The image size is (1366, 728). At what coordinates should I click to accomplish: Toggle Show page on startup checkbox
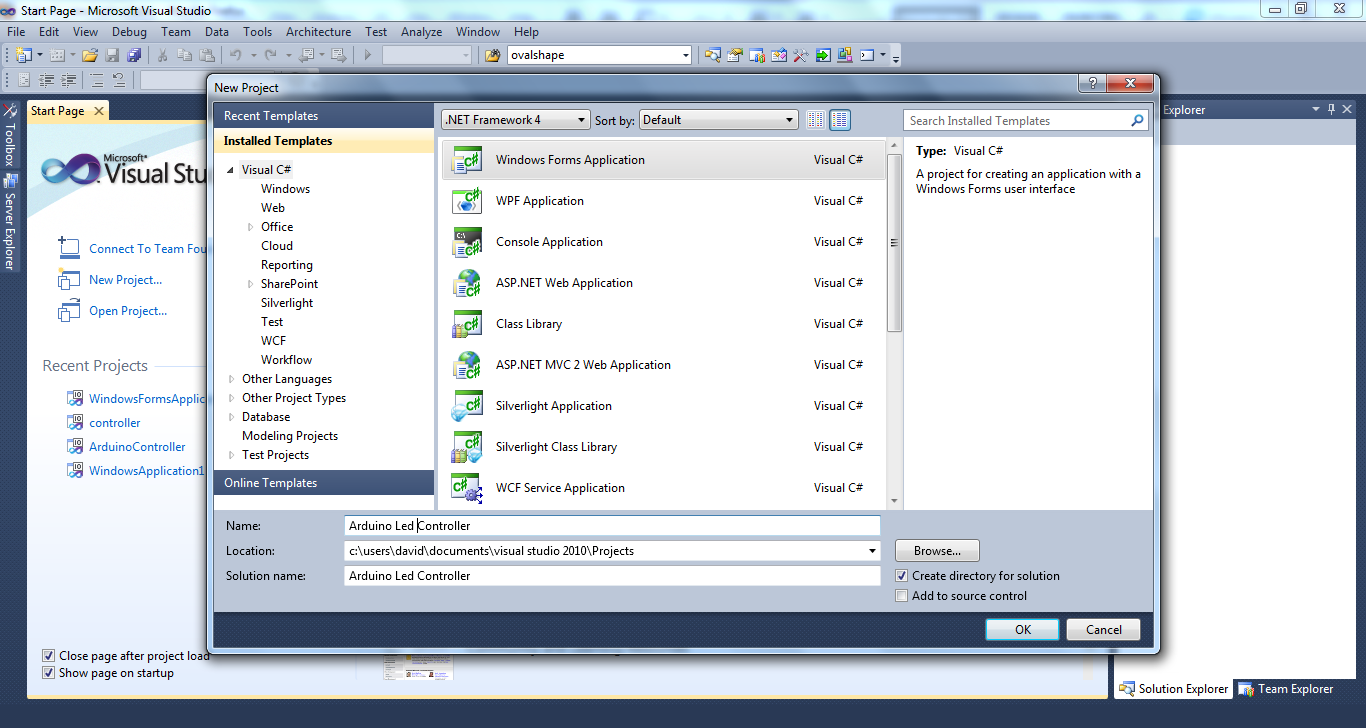click(49, 673)
